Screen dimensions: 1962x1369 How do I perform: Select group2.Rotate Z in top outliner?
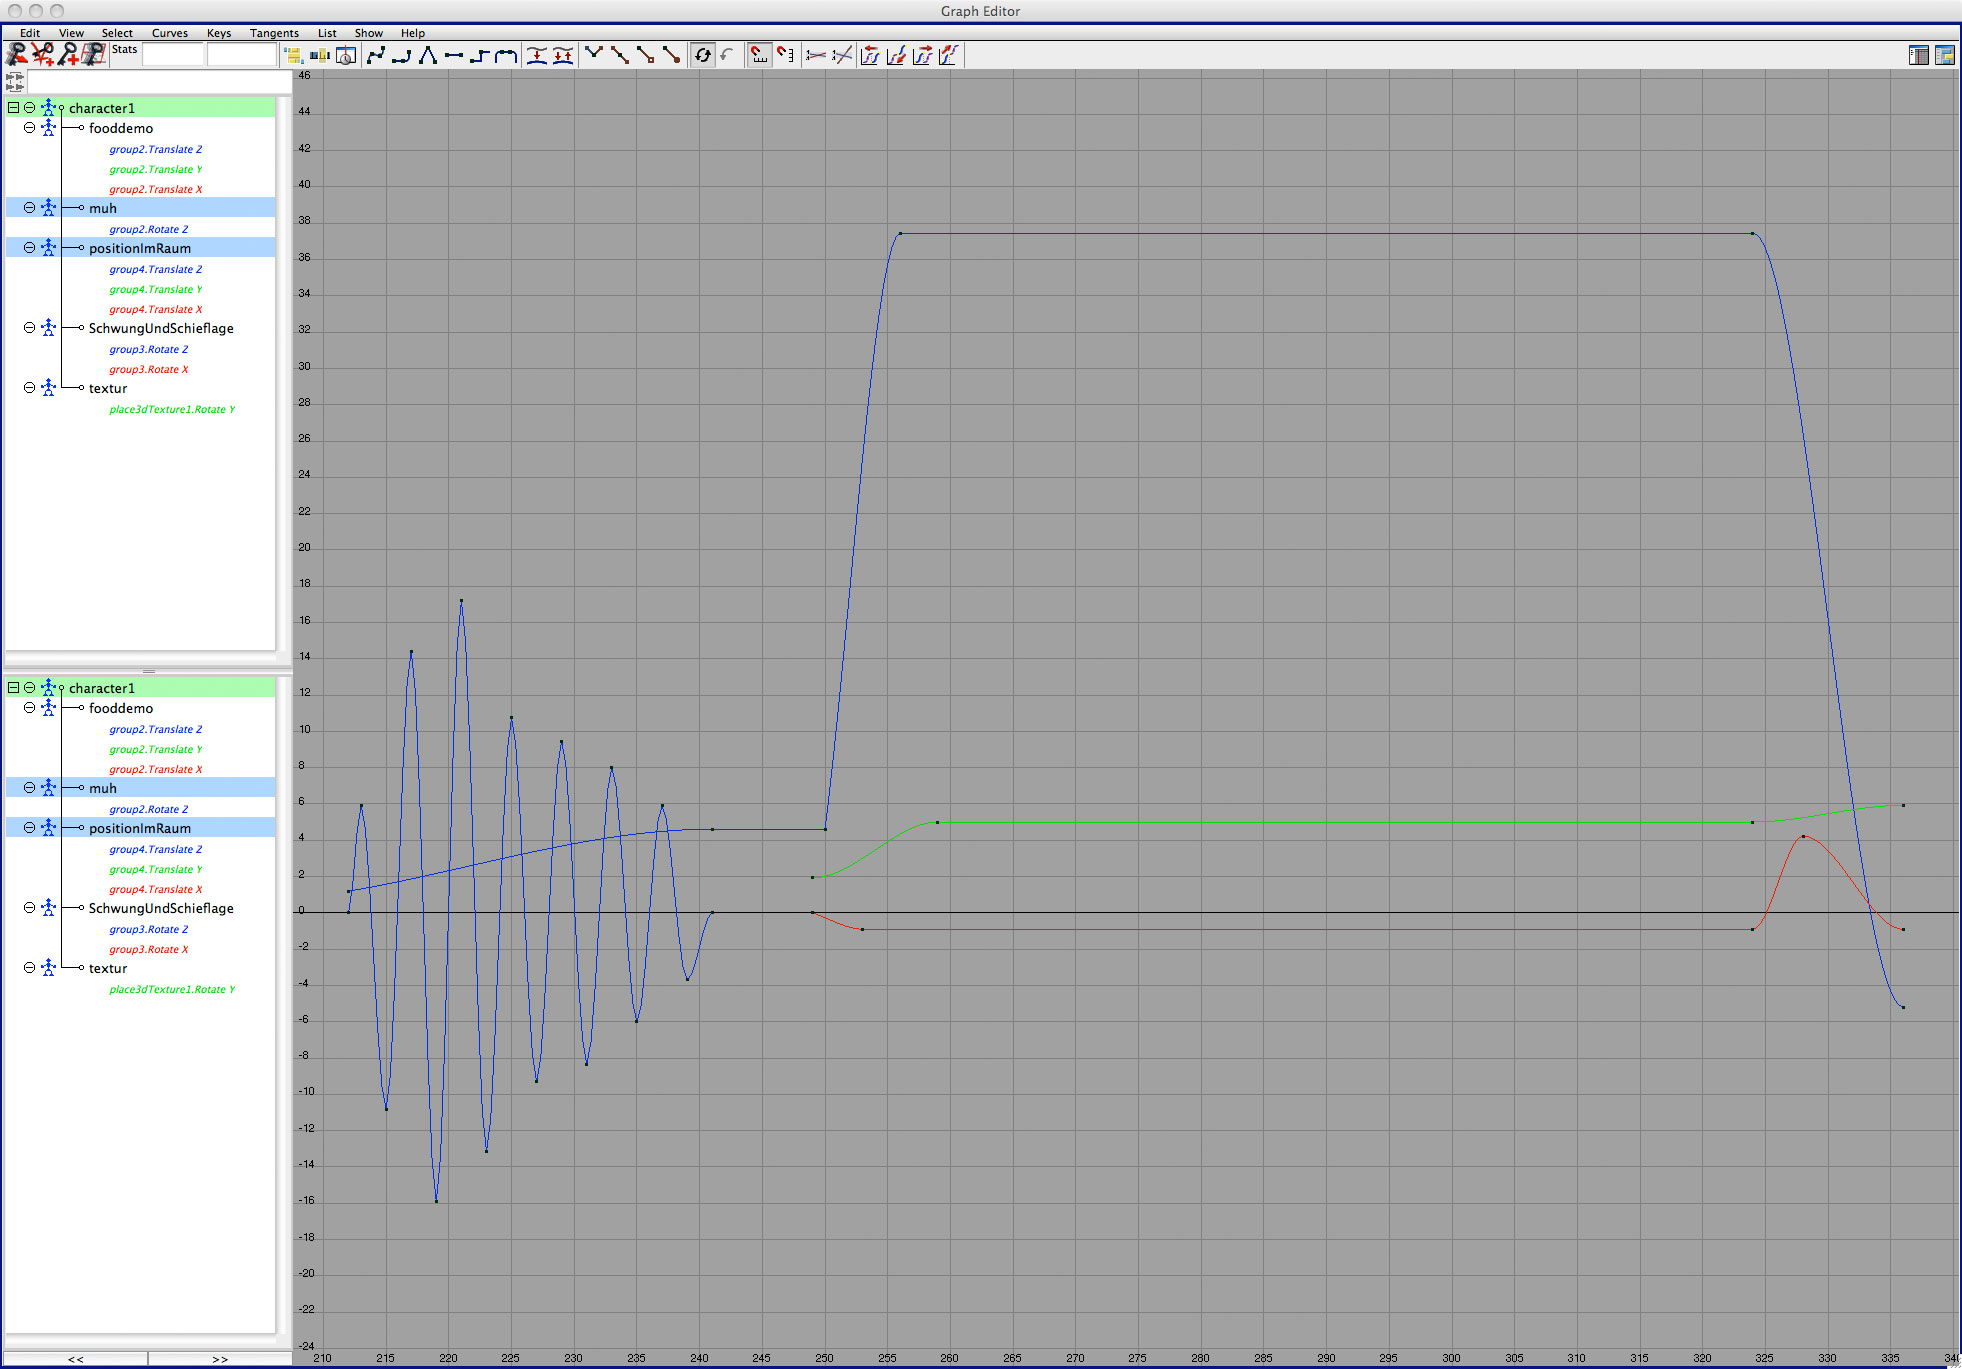(148, 229)
